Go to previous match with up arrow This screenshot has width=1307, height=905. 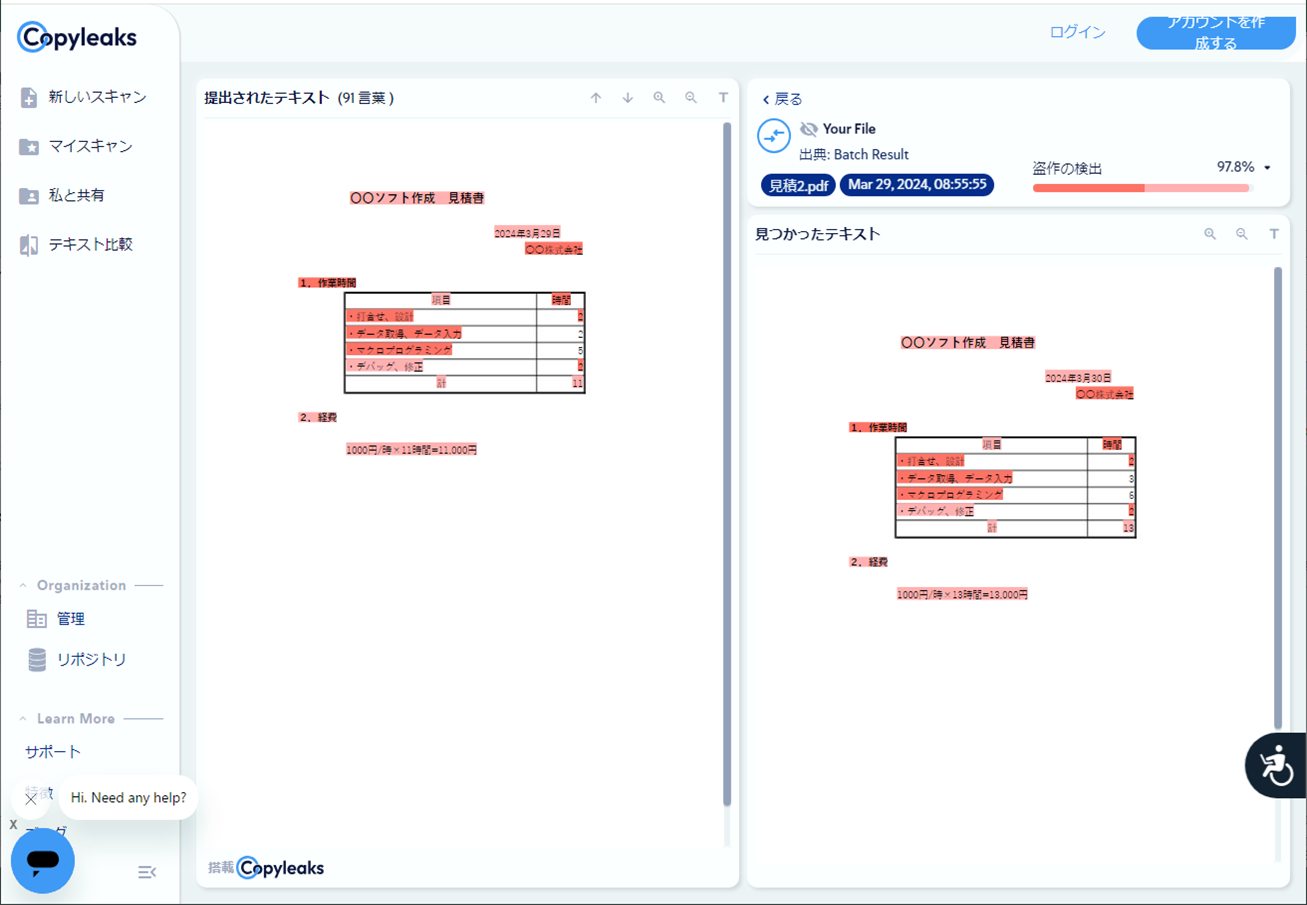596,98
